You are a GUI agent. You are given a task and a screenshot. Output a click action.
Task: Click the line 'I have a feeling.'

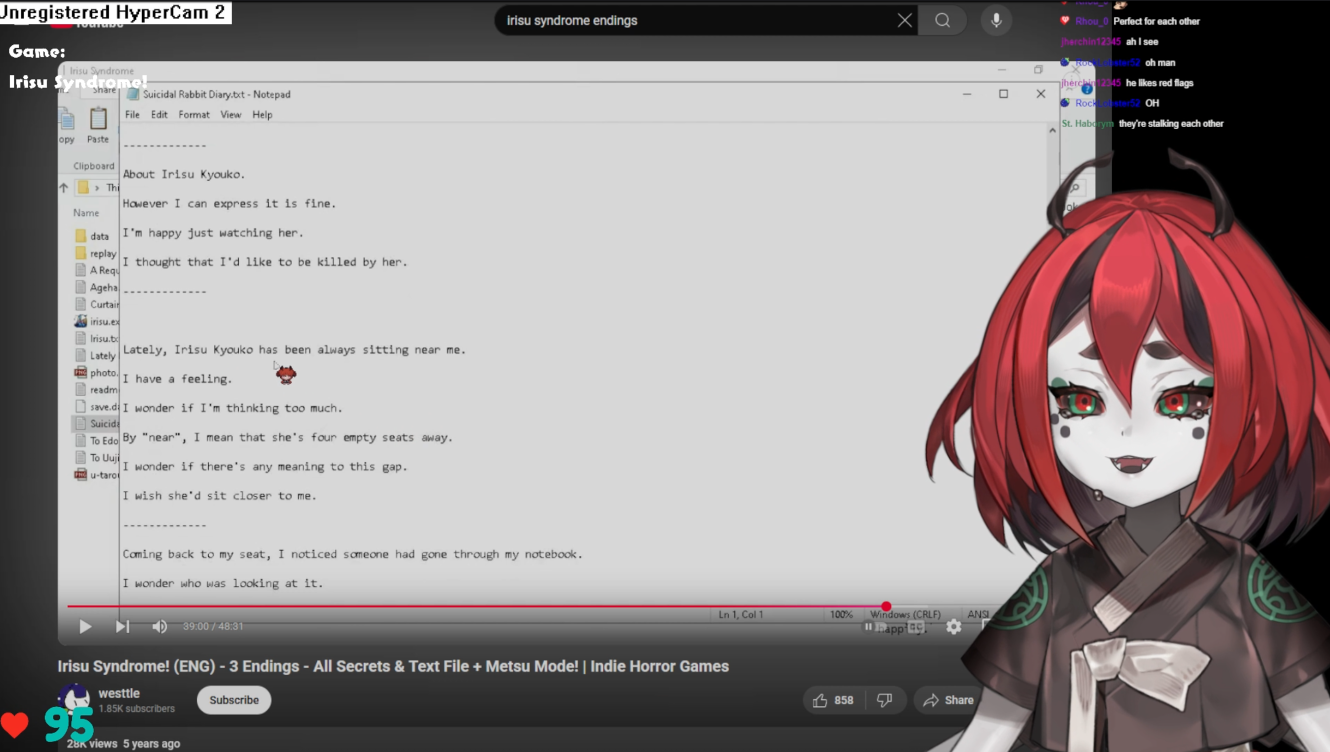pyautogui.click(x=177, y=379)
